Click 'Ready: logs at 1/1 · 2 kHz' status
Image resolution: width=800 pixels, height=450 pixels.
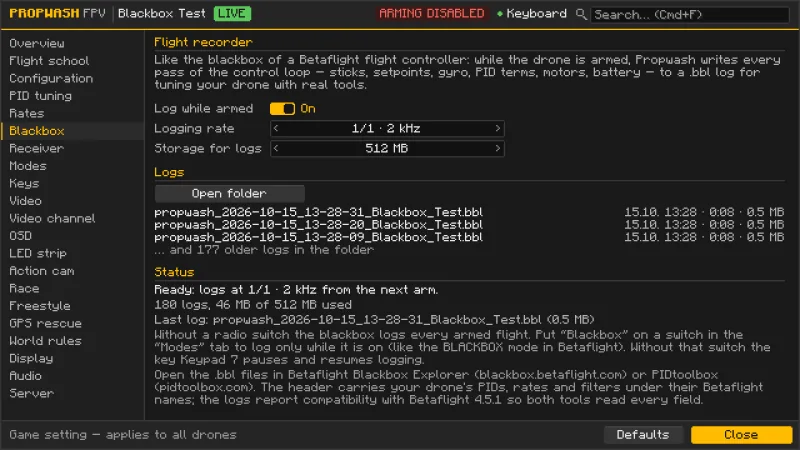296,290
